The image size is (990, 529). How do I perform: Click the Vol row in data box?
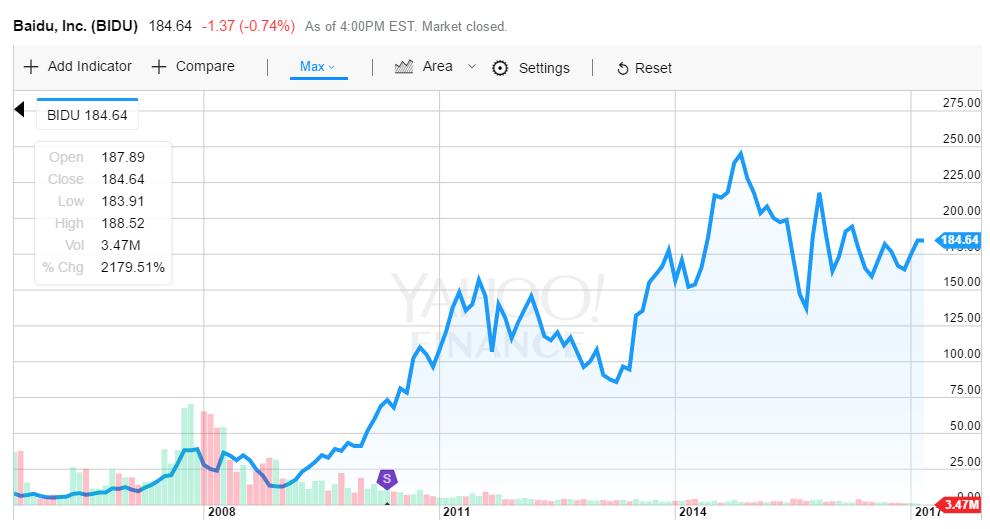click(x=104, y=245)
